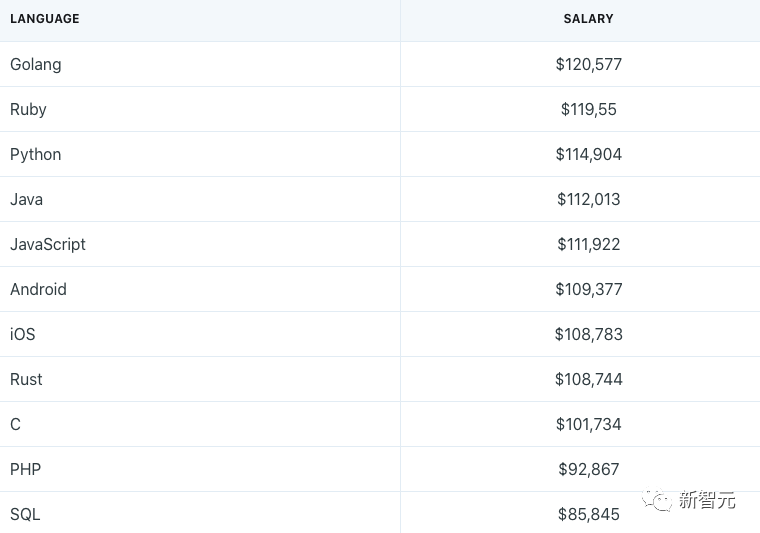
Task: Click the WeChat logo watermark icon
Action: (x=657, y=500)
